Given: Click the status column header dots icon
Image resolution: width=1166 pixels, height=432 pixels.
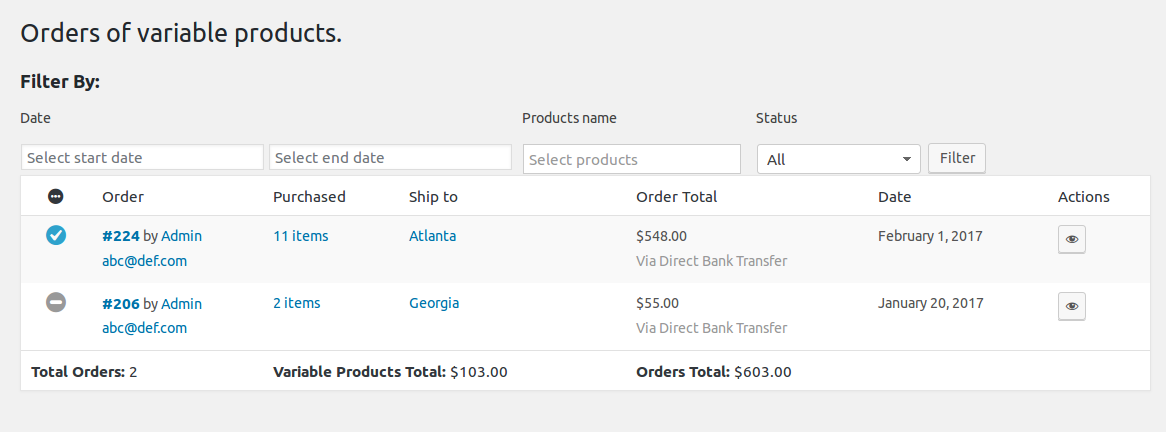Looking at the screenshot, I should pos(56,196).
